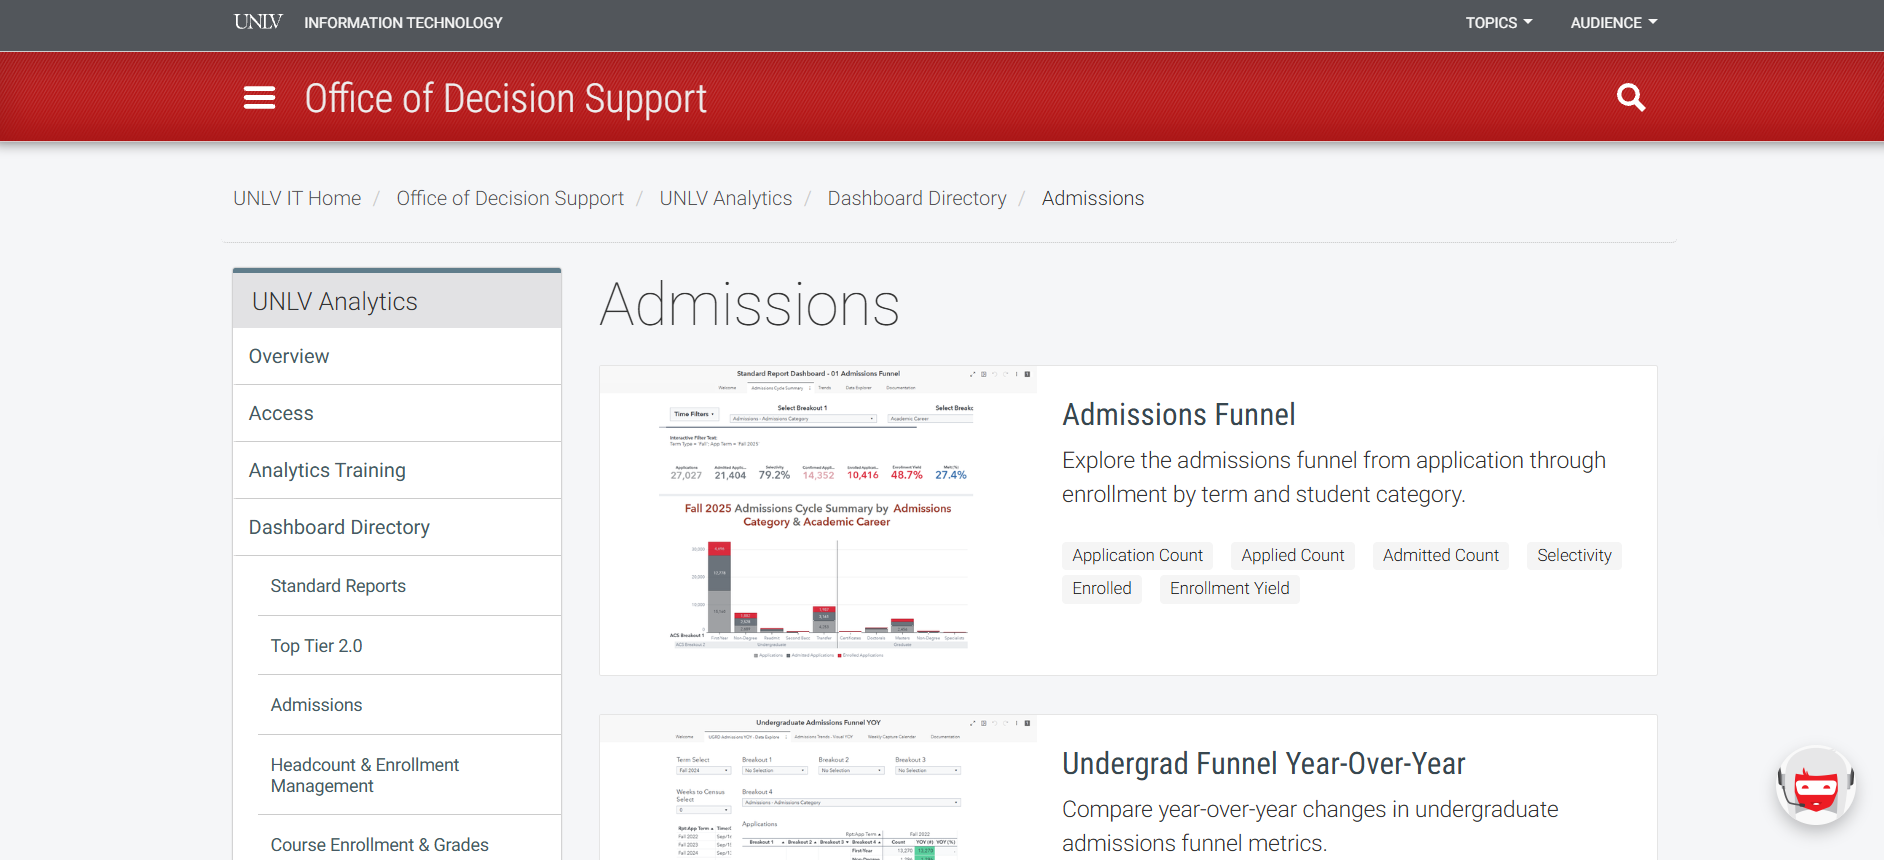Select Top Tier 2.0 sidebar item
Viewport: 1884px width, 860px height.
[x=409, y=646]
